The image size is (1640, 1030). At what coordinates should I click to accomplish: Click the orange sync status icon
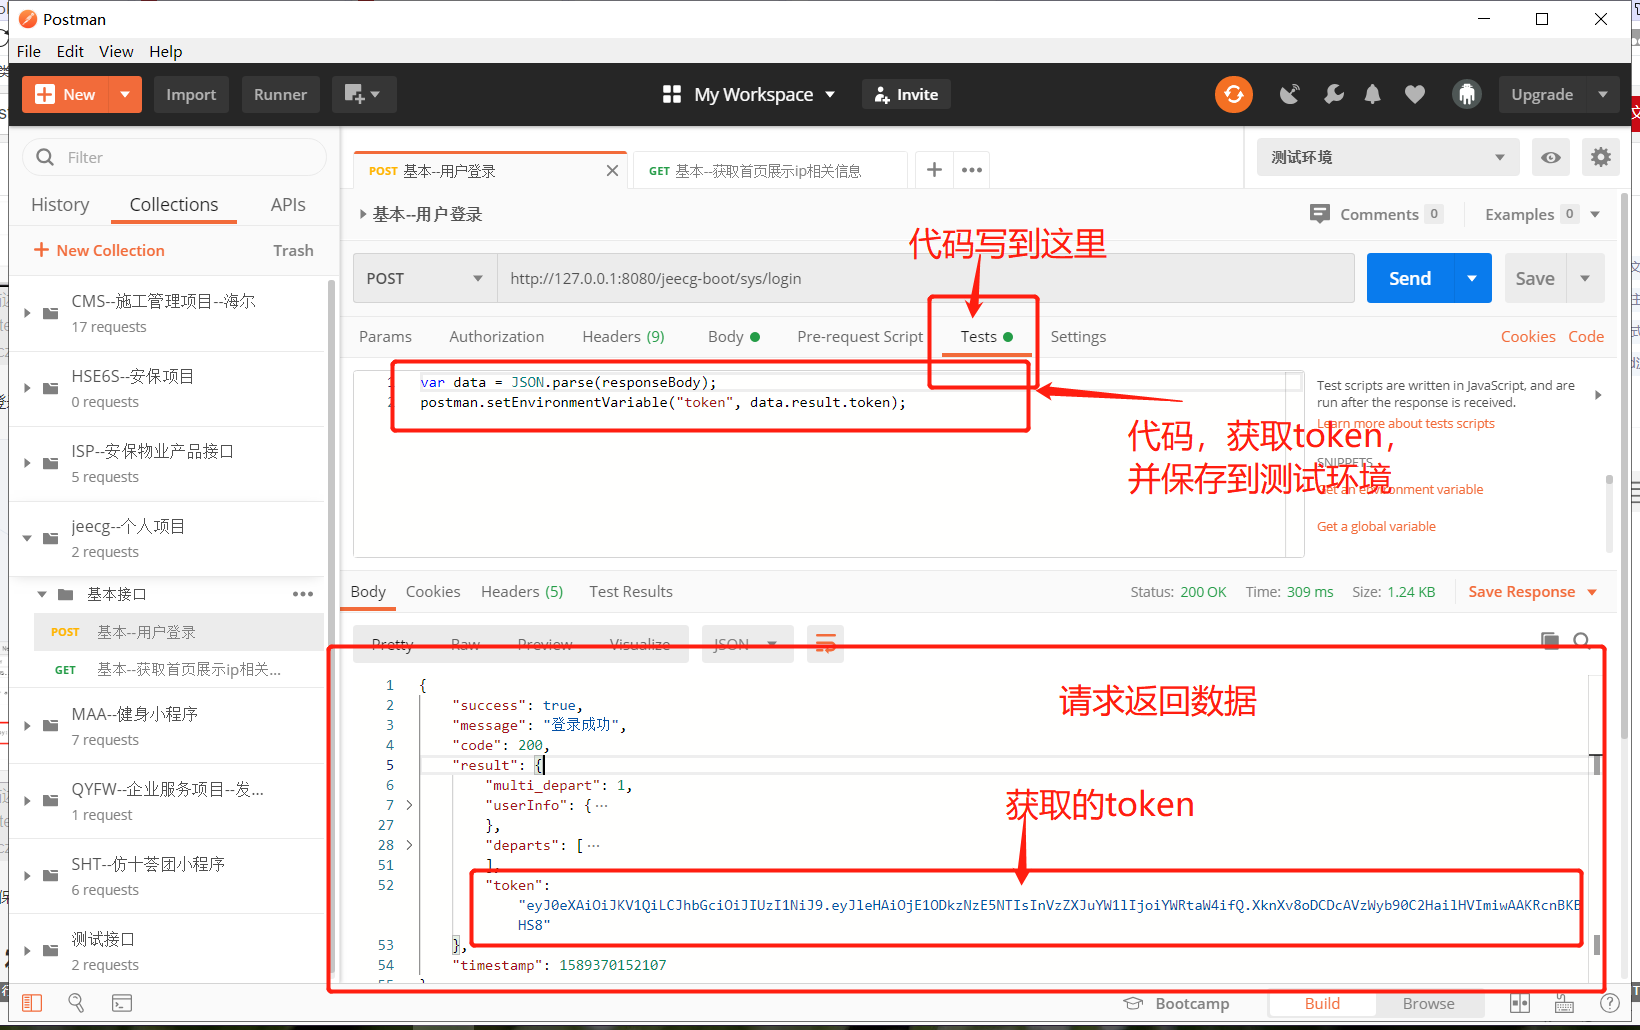coord(1233,94)
